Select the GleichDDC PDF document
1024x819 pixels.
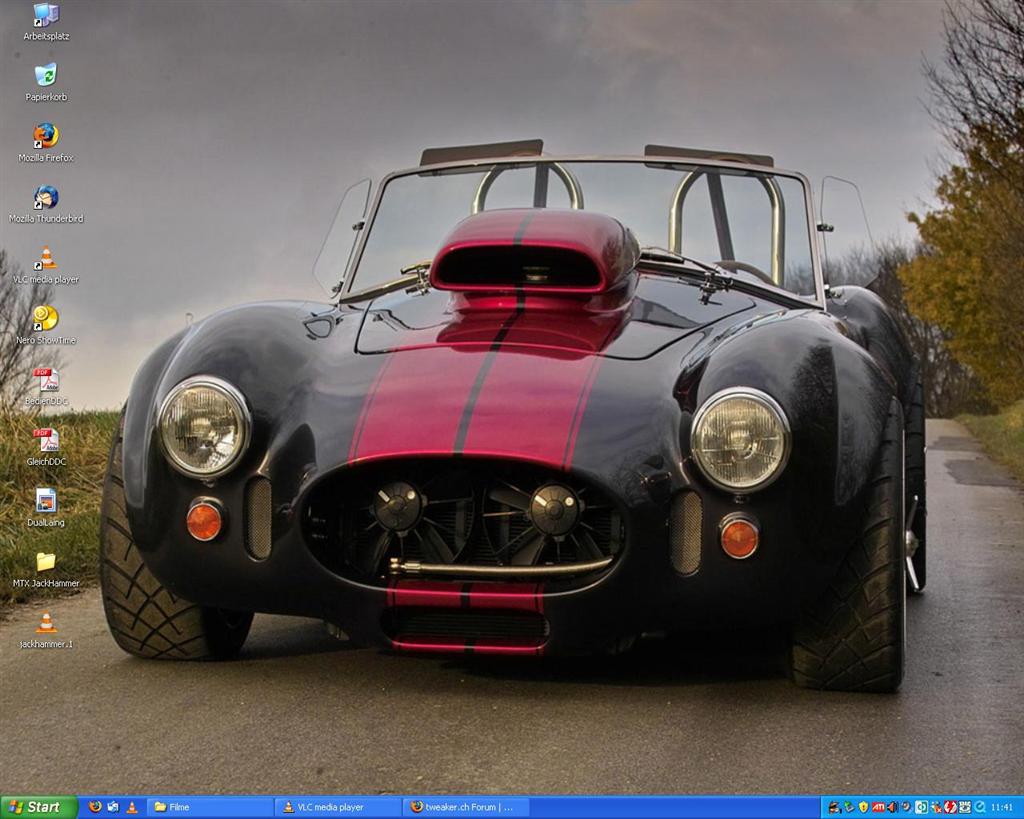(x=46, y=441)
